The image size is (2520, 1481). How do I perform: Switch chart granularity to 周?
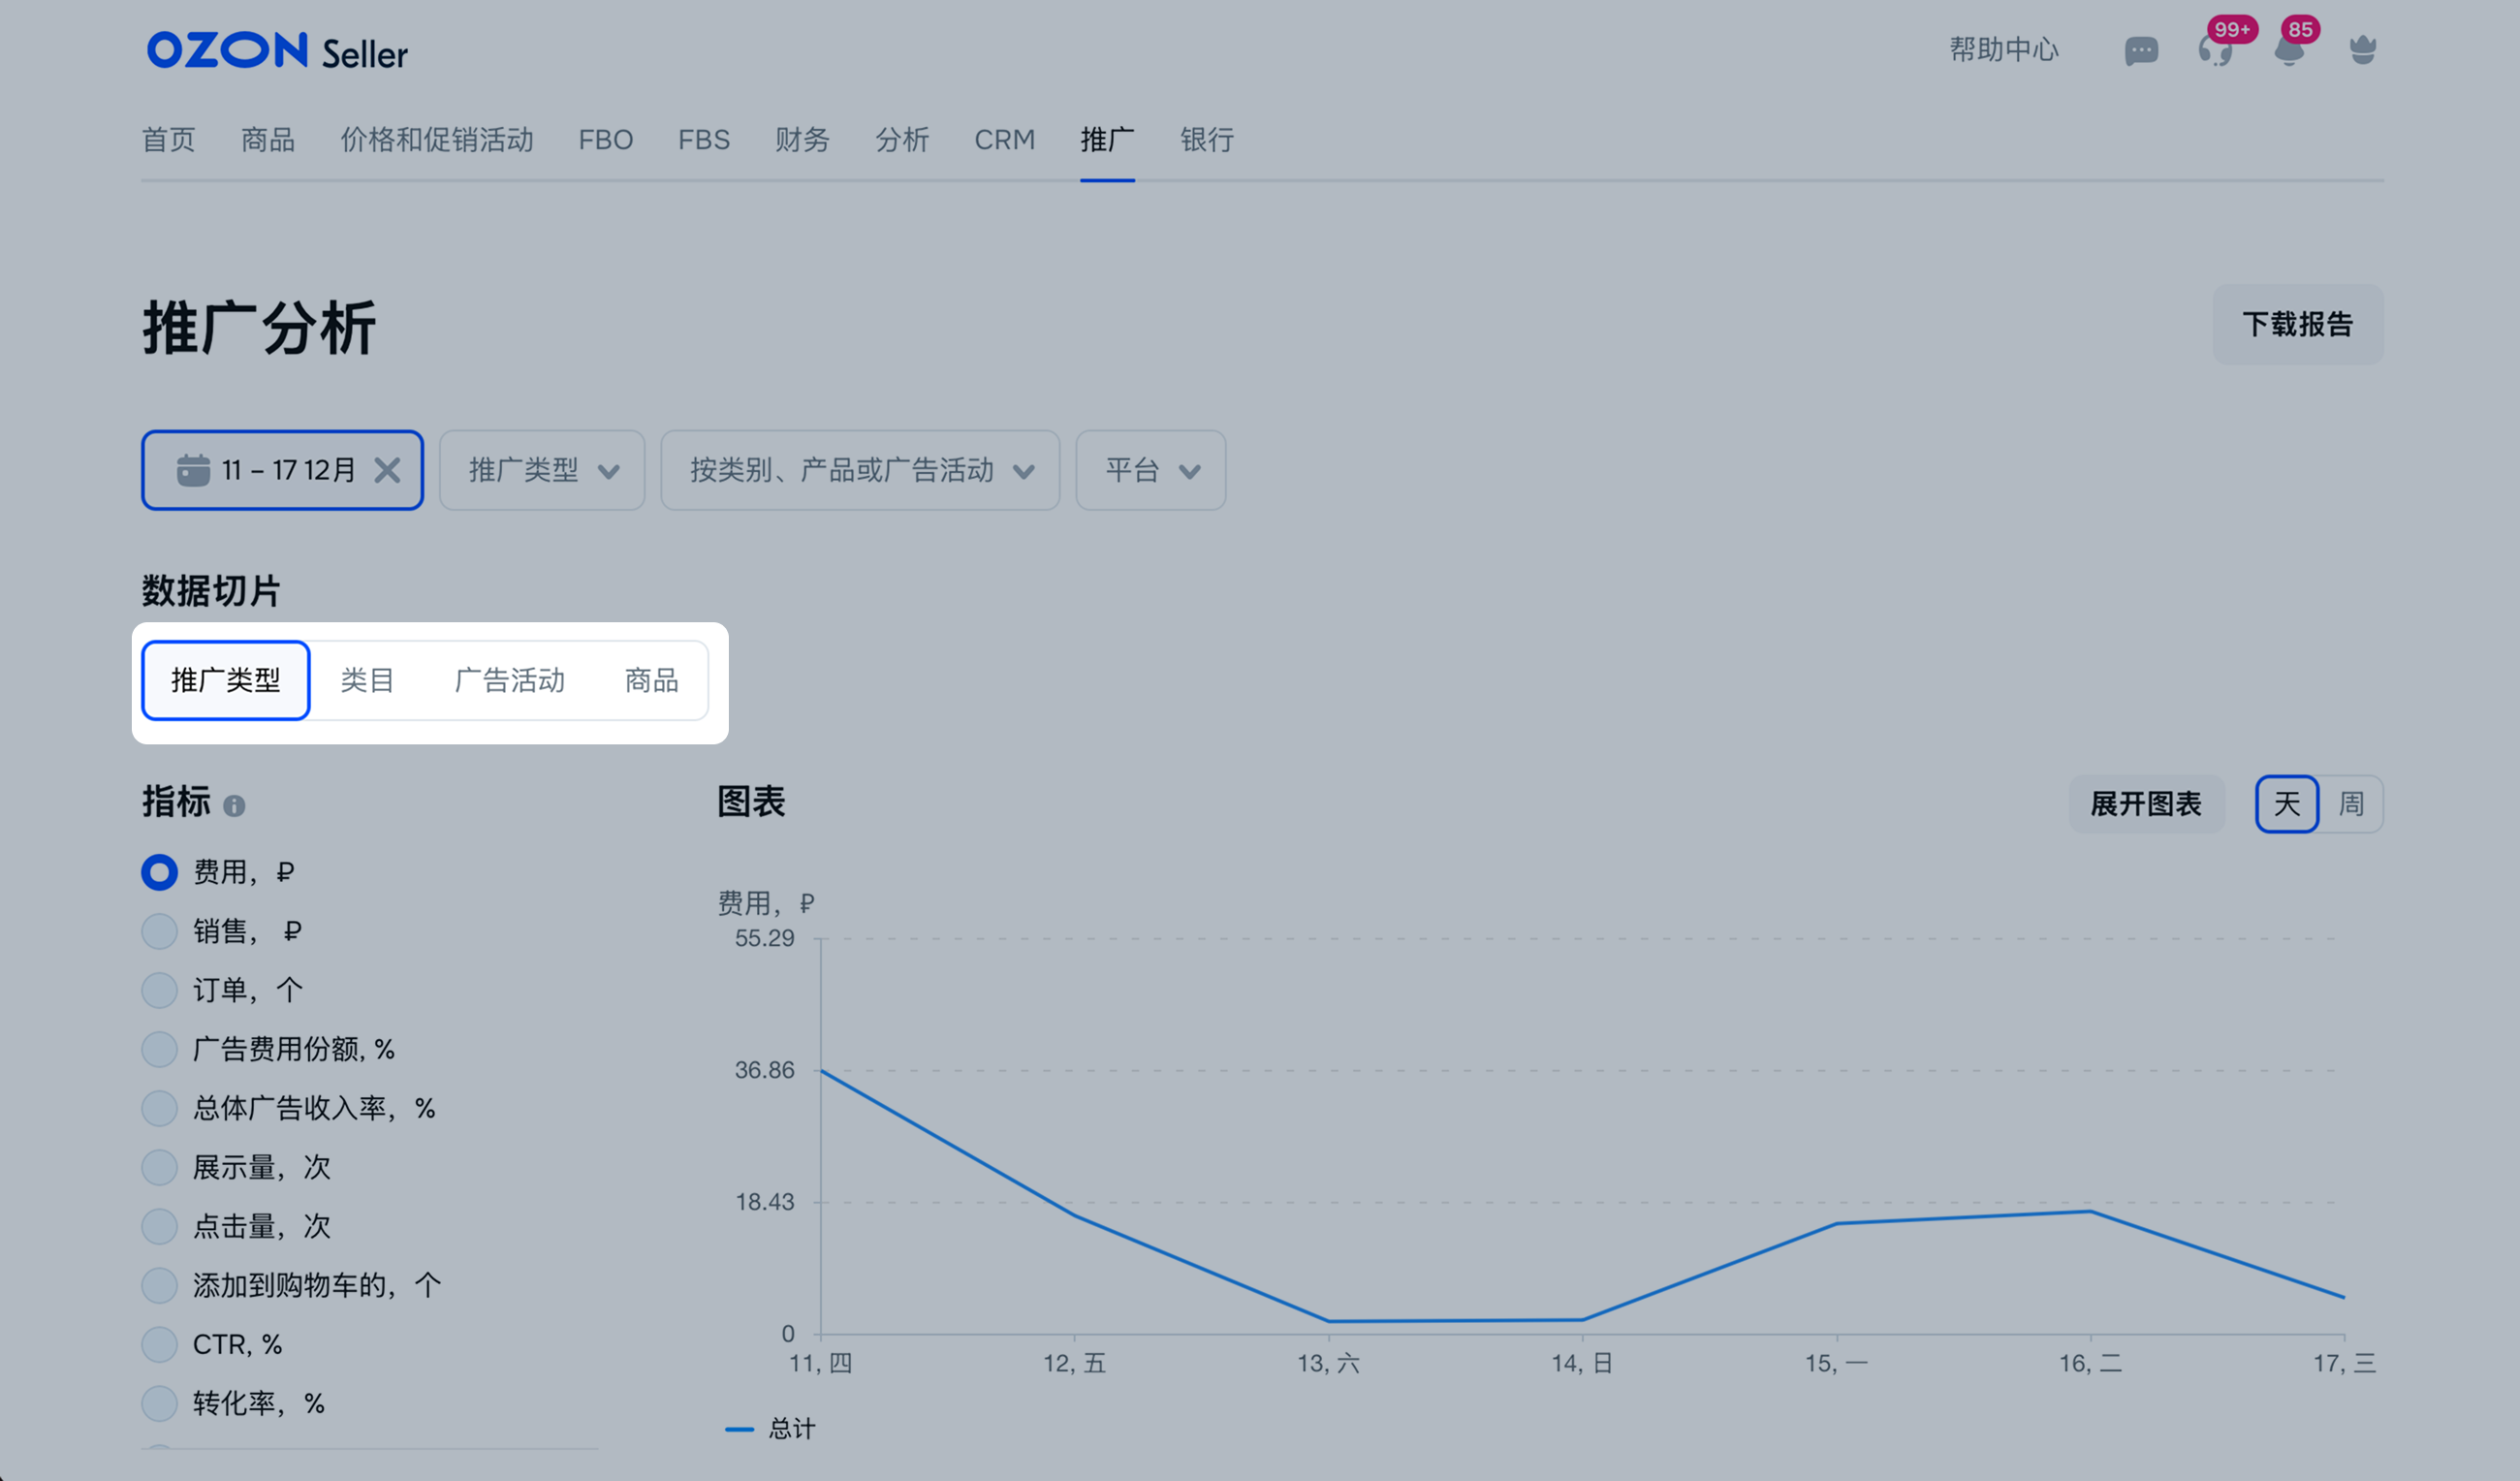pos(2351,804)
